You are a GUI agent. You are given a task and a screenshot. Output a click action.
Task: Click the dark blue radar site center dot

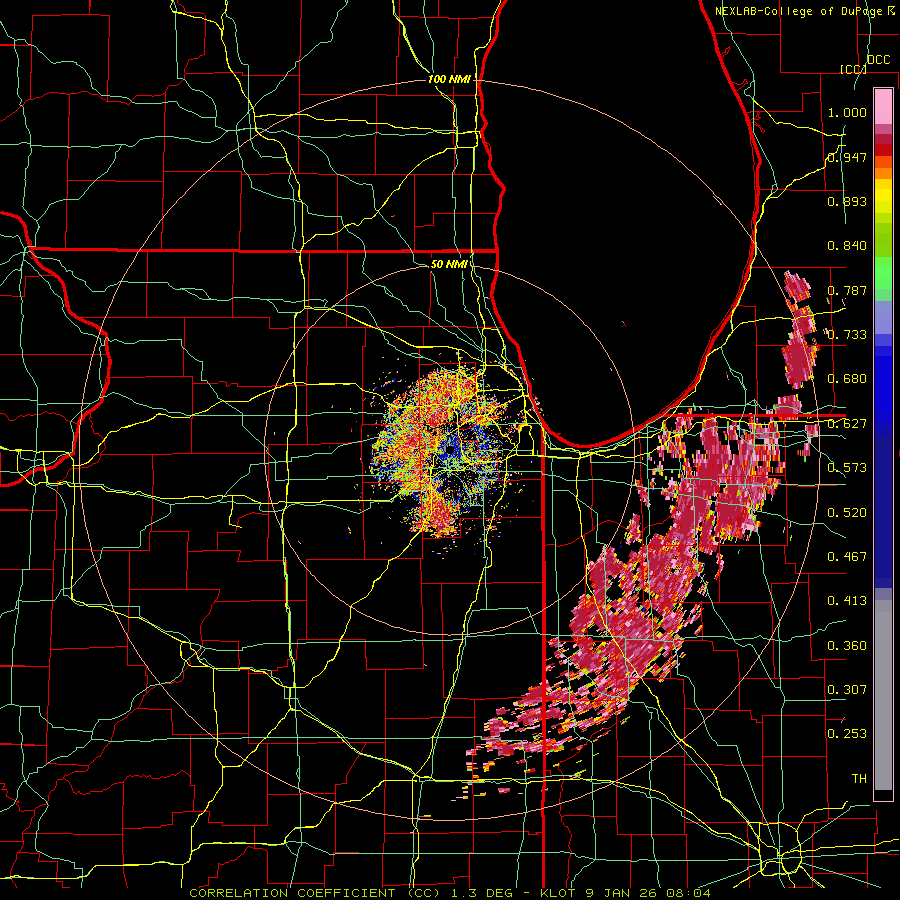click(x=449, y=450)
